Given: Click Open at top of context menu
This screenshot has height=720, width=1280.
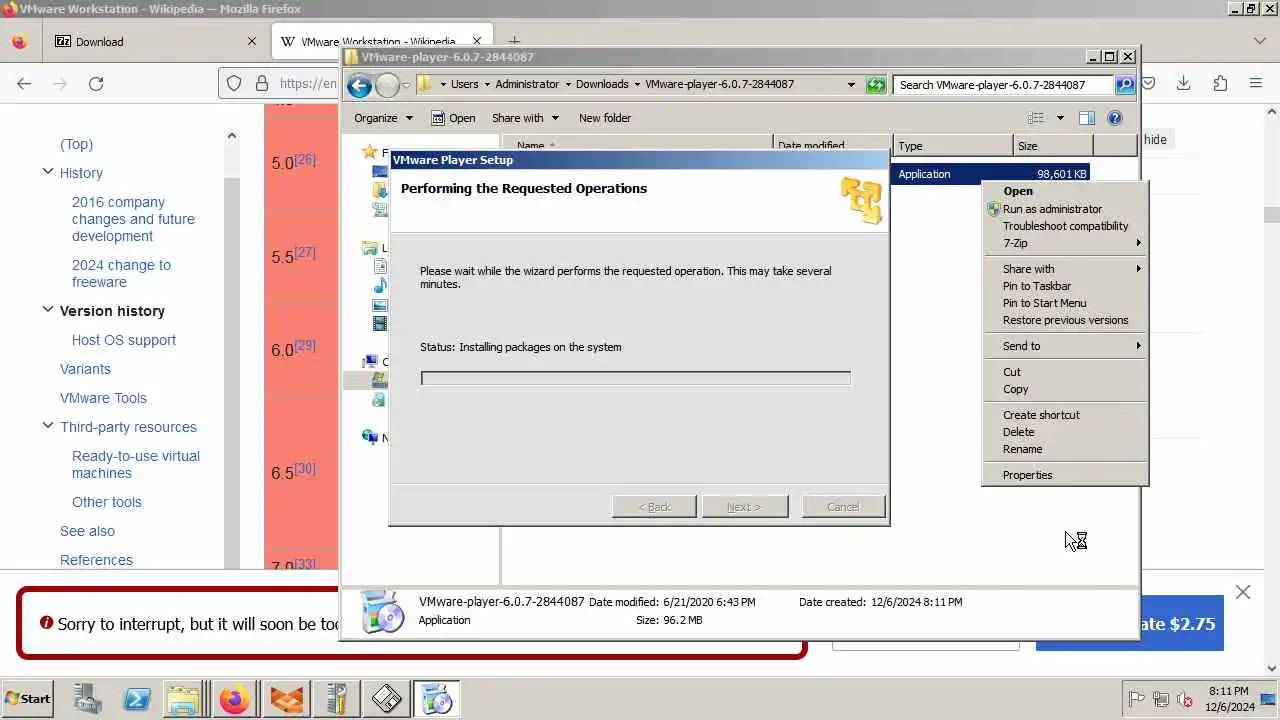Looking at the screenshot, I should [x=1064, y=191].
